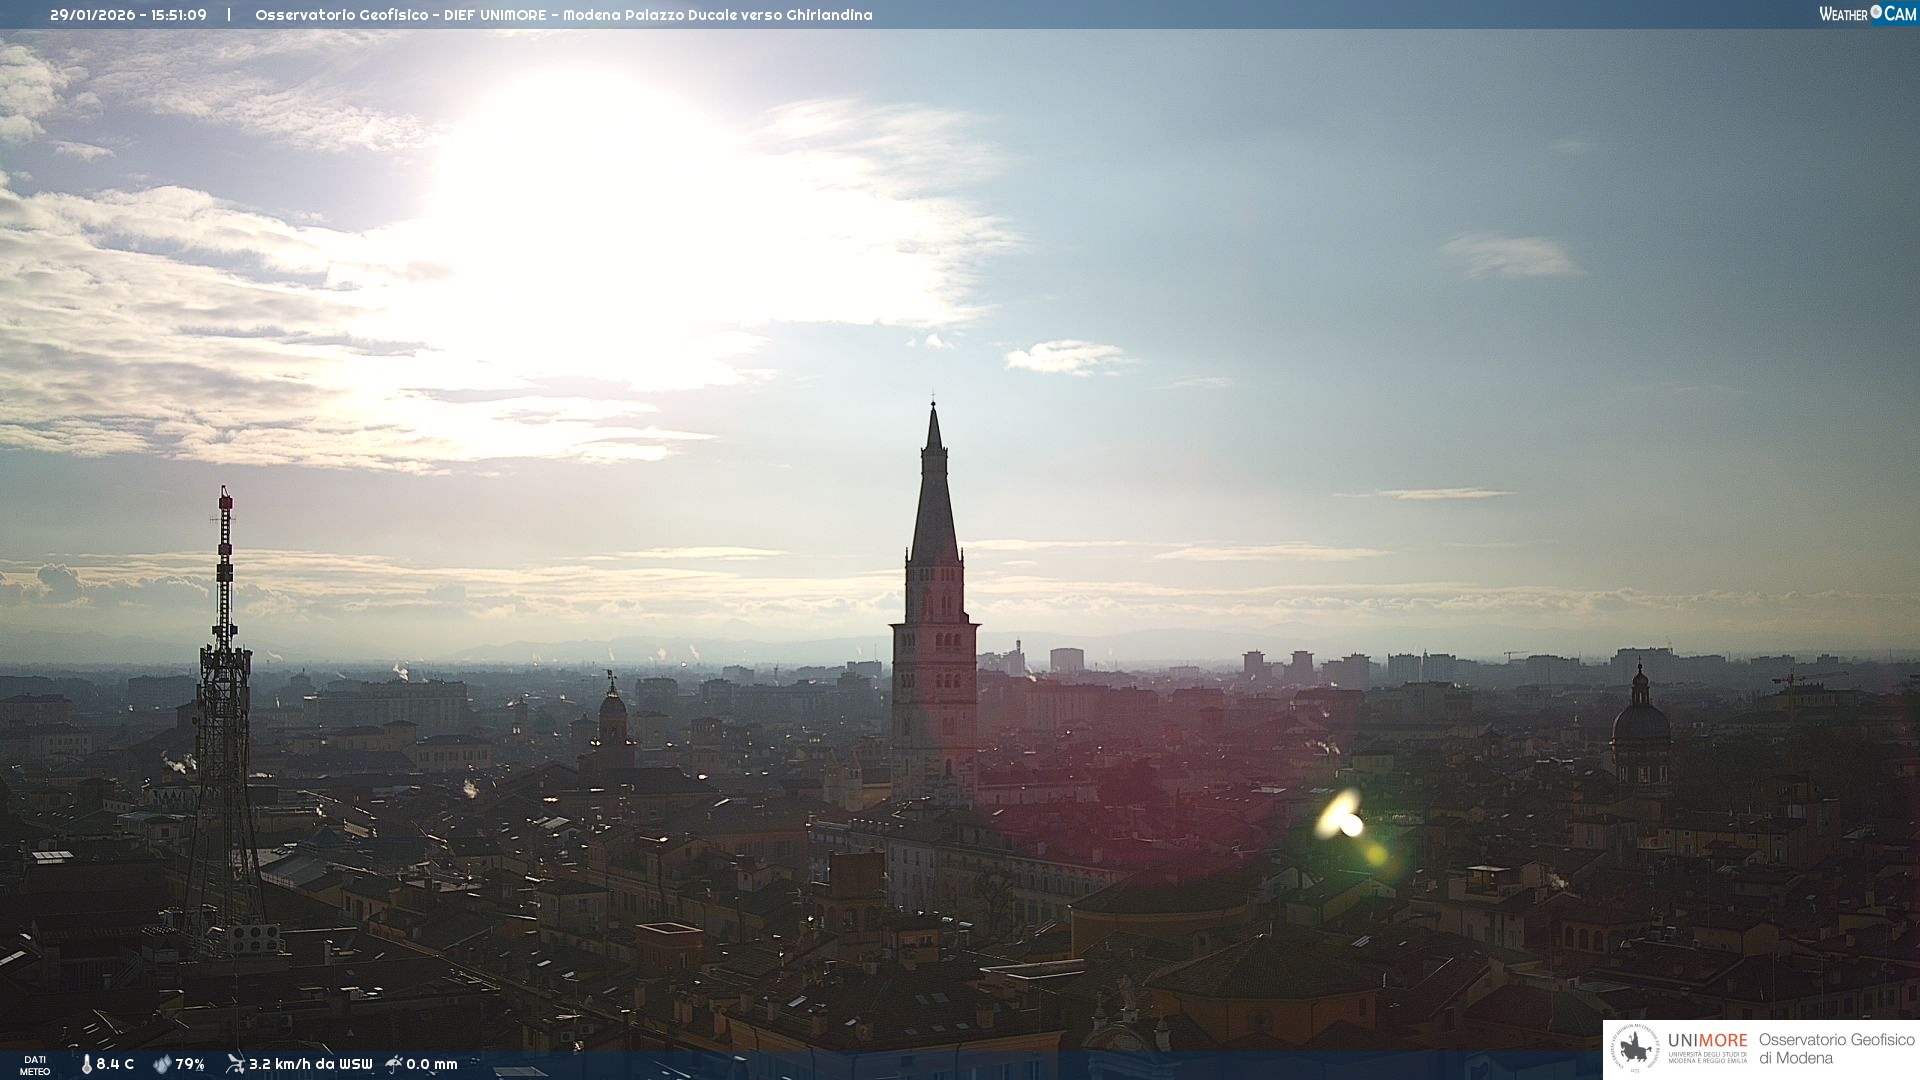Viewport: 1920px width, 1080px height.
Task: Select the 79% humidity value
Action: [190, 1065]
